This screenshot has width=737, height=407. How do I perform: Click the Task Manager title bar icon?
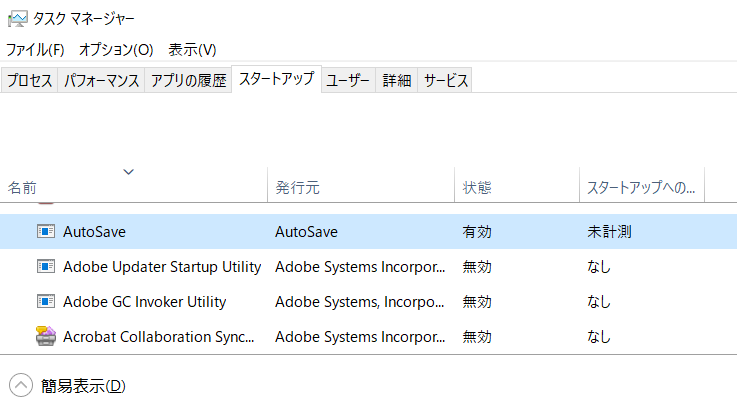[x=18, y=18]
